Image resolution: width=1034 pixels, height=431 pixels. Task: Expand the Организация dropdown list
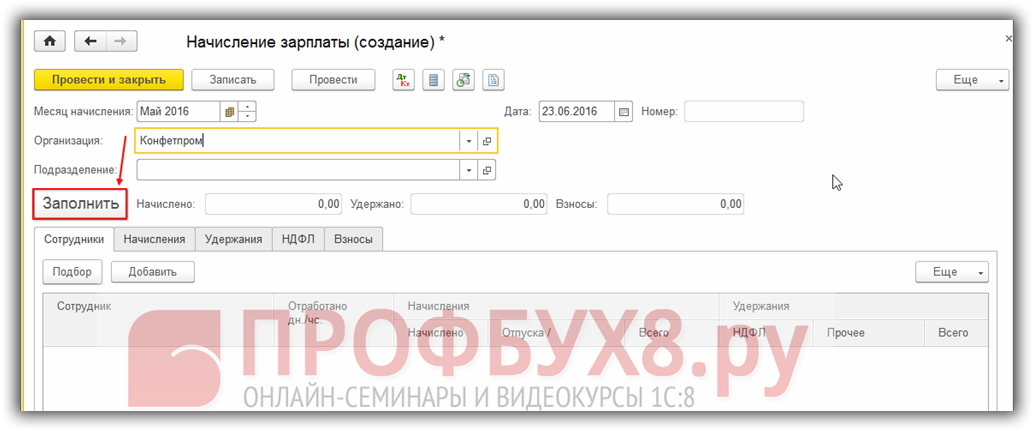click(468, 141)
